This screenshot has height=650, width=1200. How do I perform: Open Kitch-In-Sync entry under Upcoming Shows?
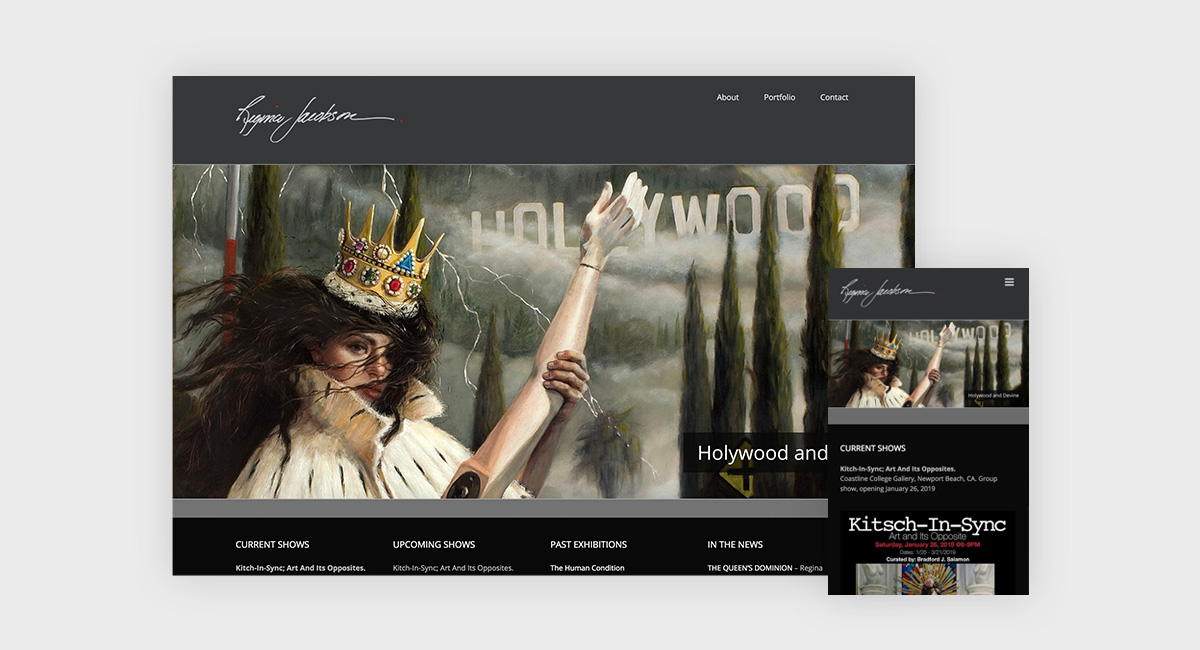tap(452, 568)
